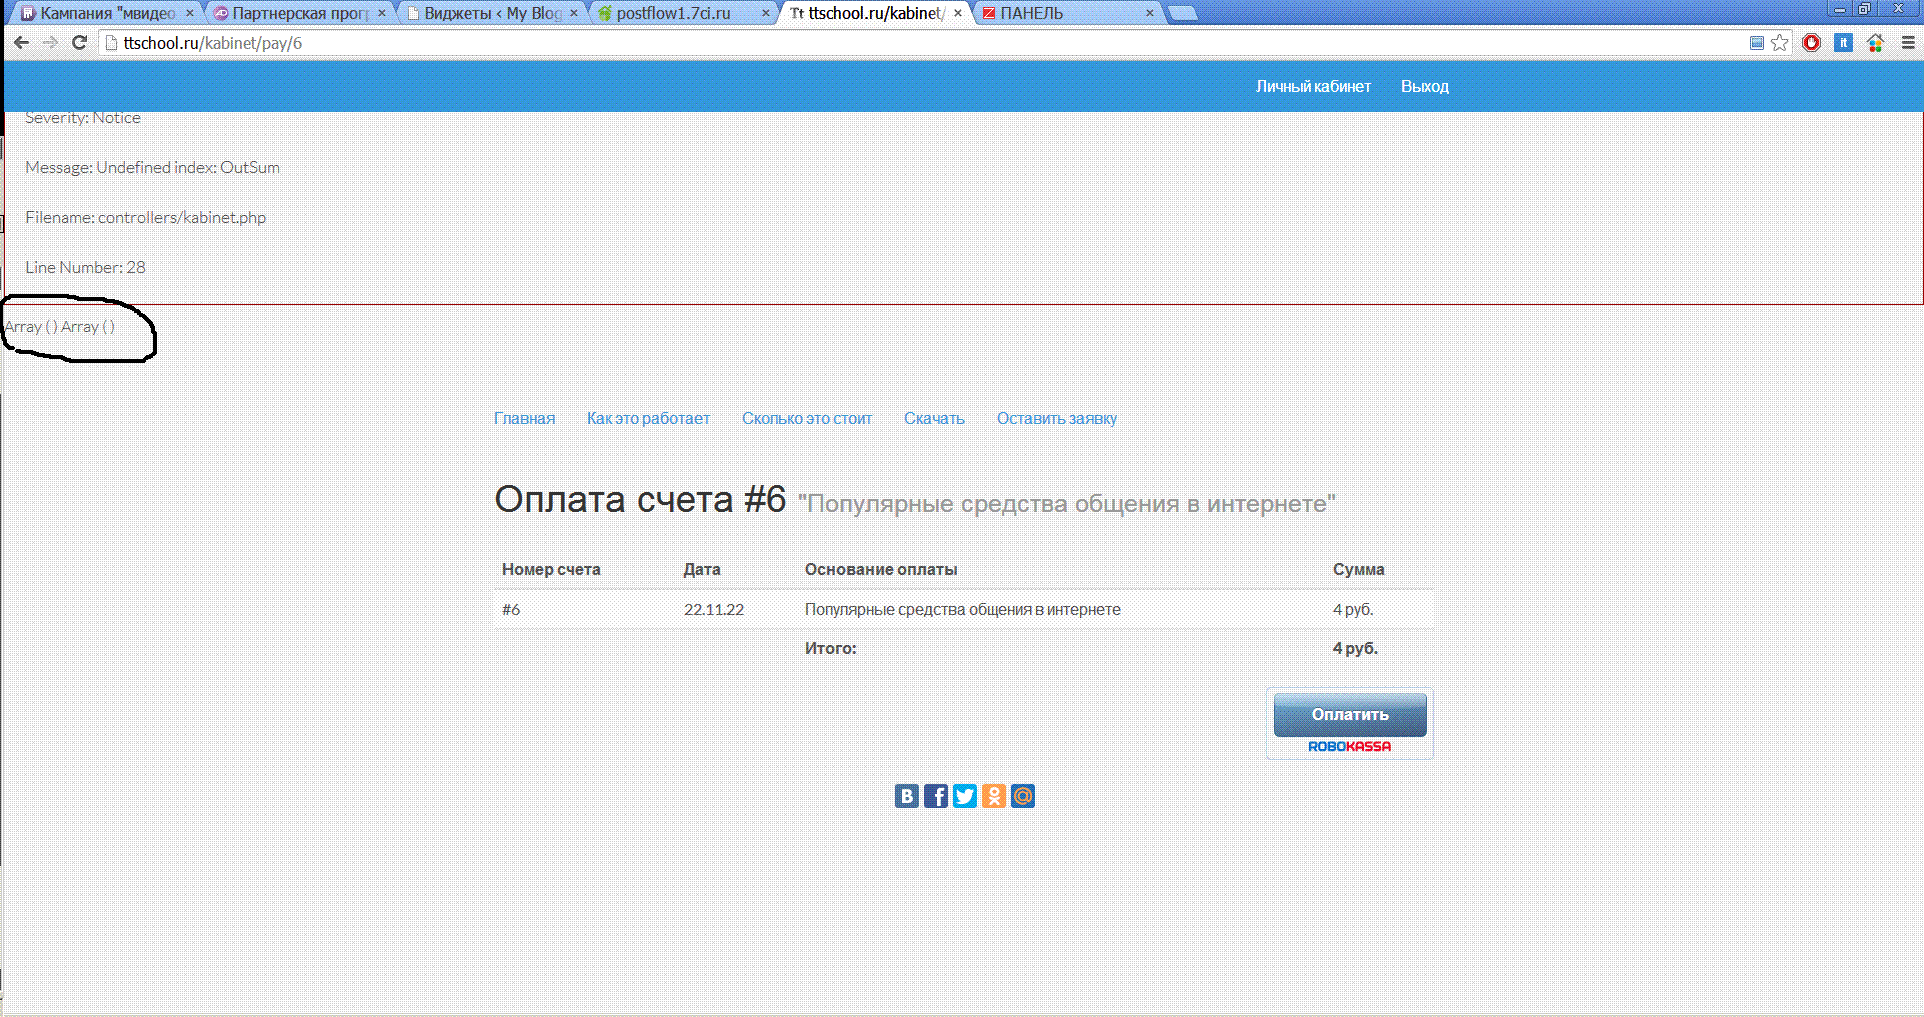
Task: Click the Основание оплаты column header
Action: pos(881,570)
